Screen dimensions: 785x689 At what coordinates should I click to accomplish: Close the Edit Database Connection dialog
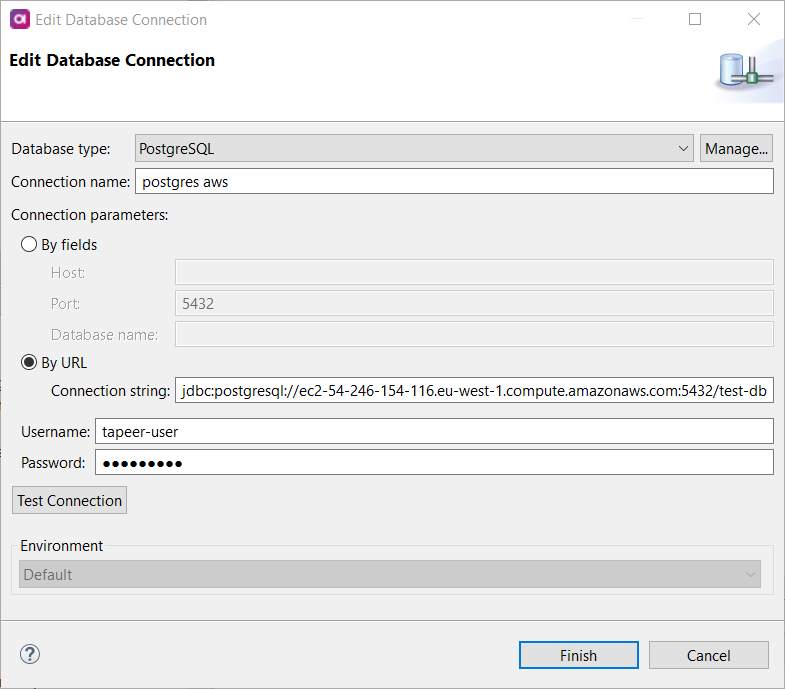[753, 19]
